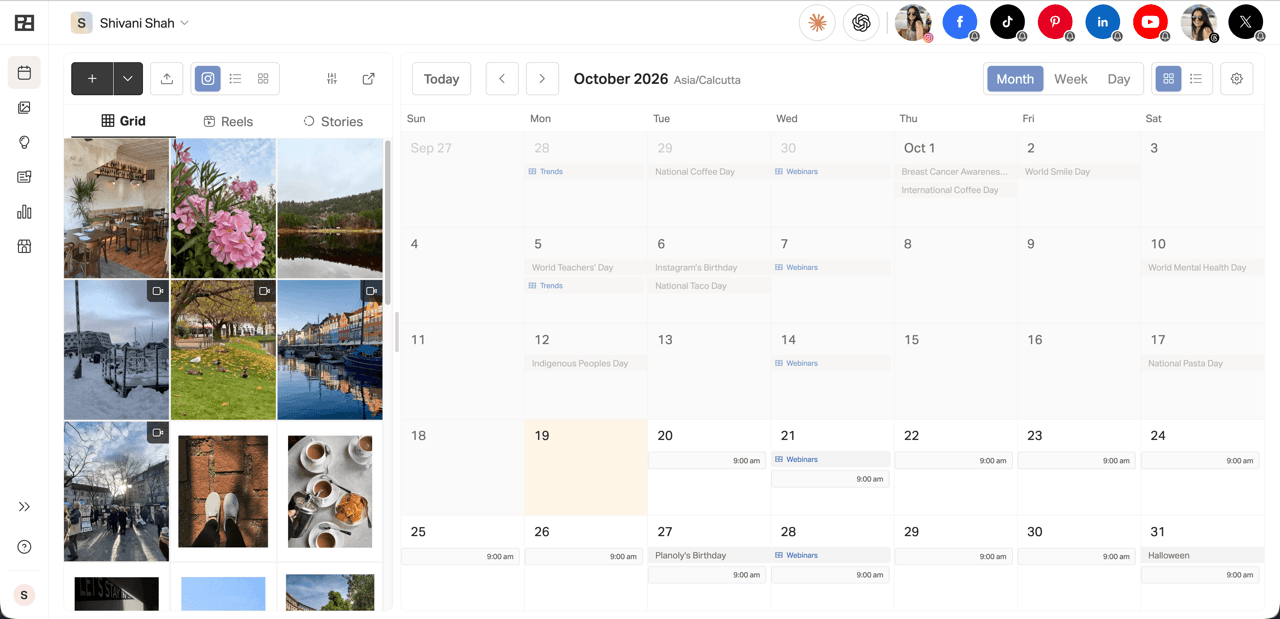
Task: Open the Shivani Shah workspace dropdown
Action: 130,23
